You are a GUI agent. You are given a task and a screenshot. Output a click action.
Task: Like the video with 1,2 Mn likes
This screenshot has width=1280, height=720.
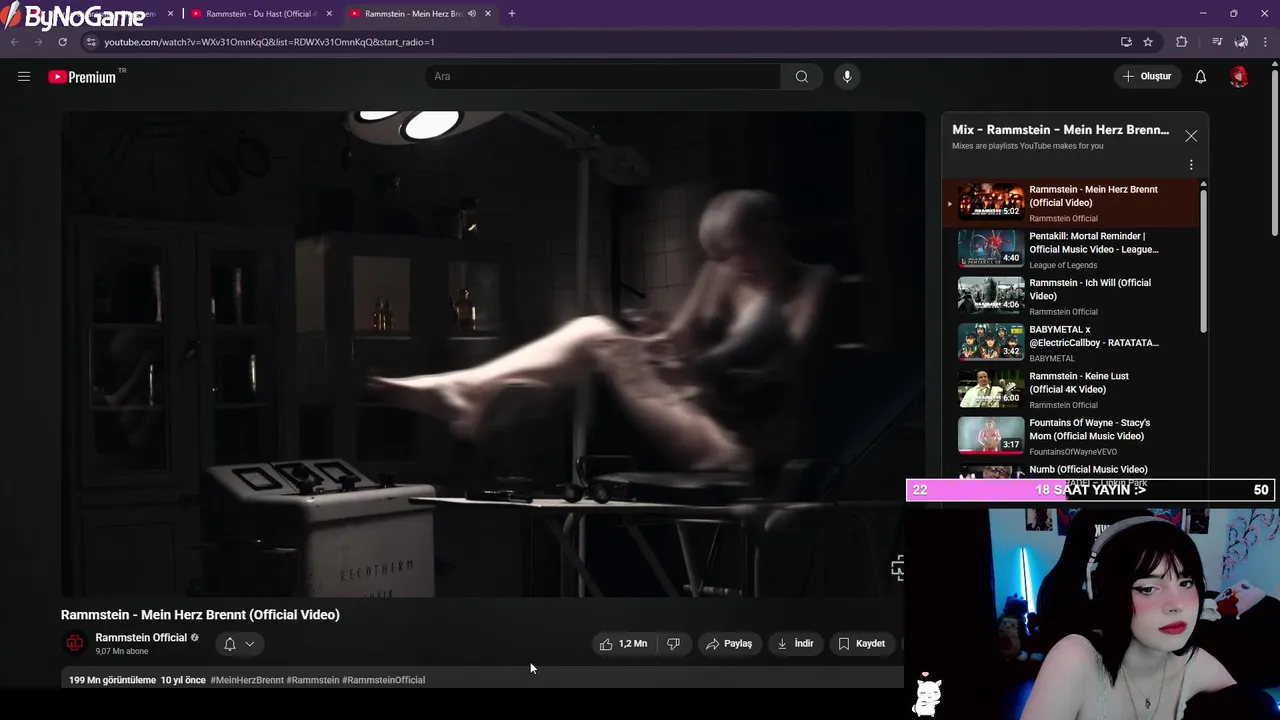pyautogui.click(x=623, y=644)
